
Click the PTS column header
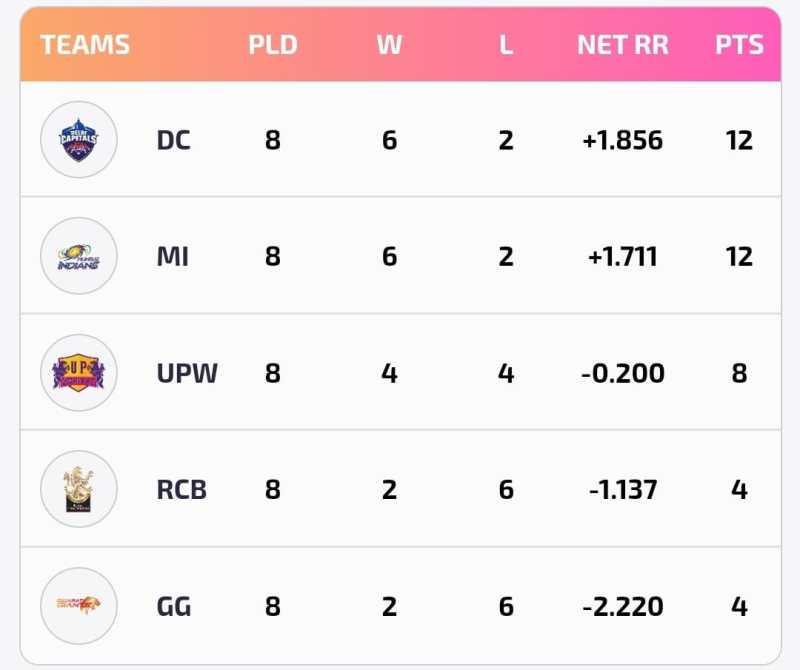739,45
